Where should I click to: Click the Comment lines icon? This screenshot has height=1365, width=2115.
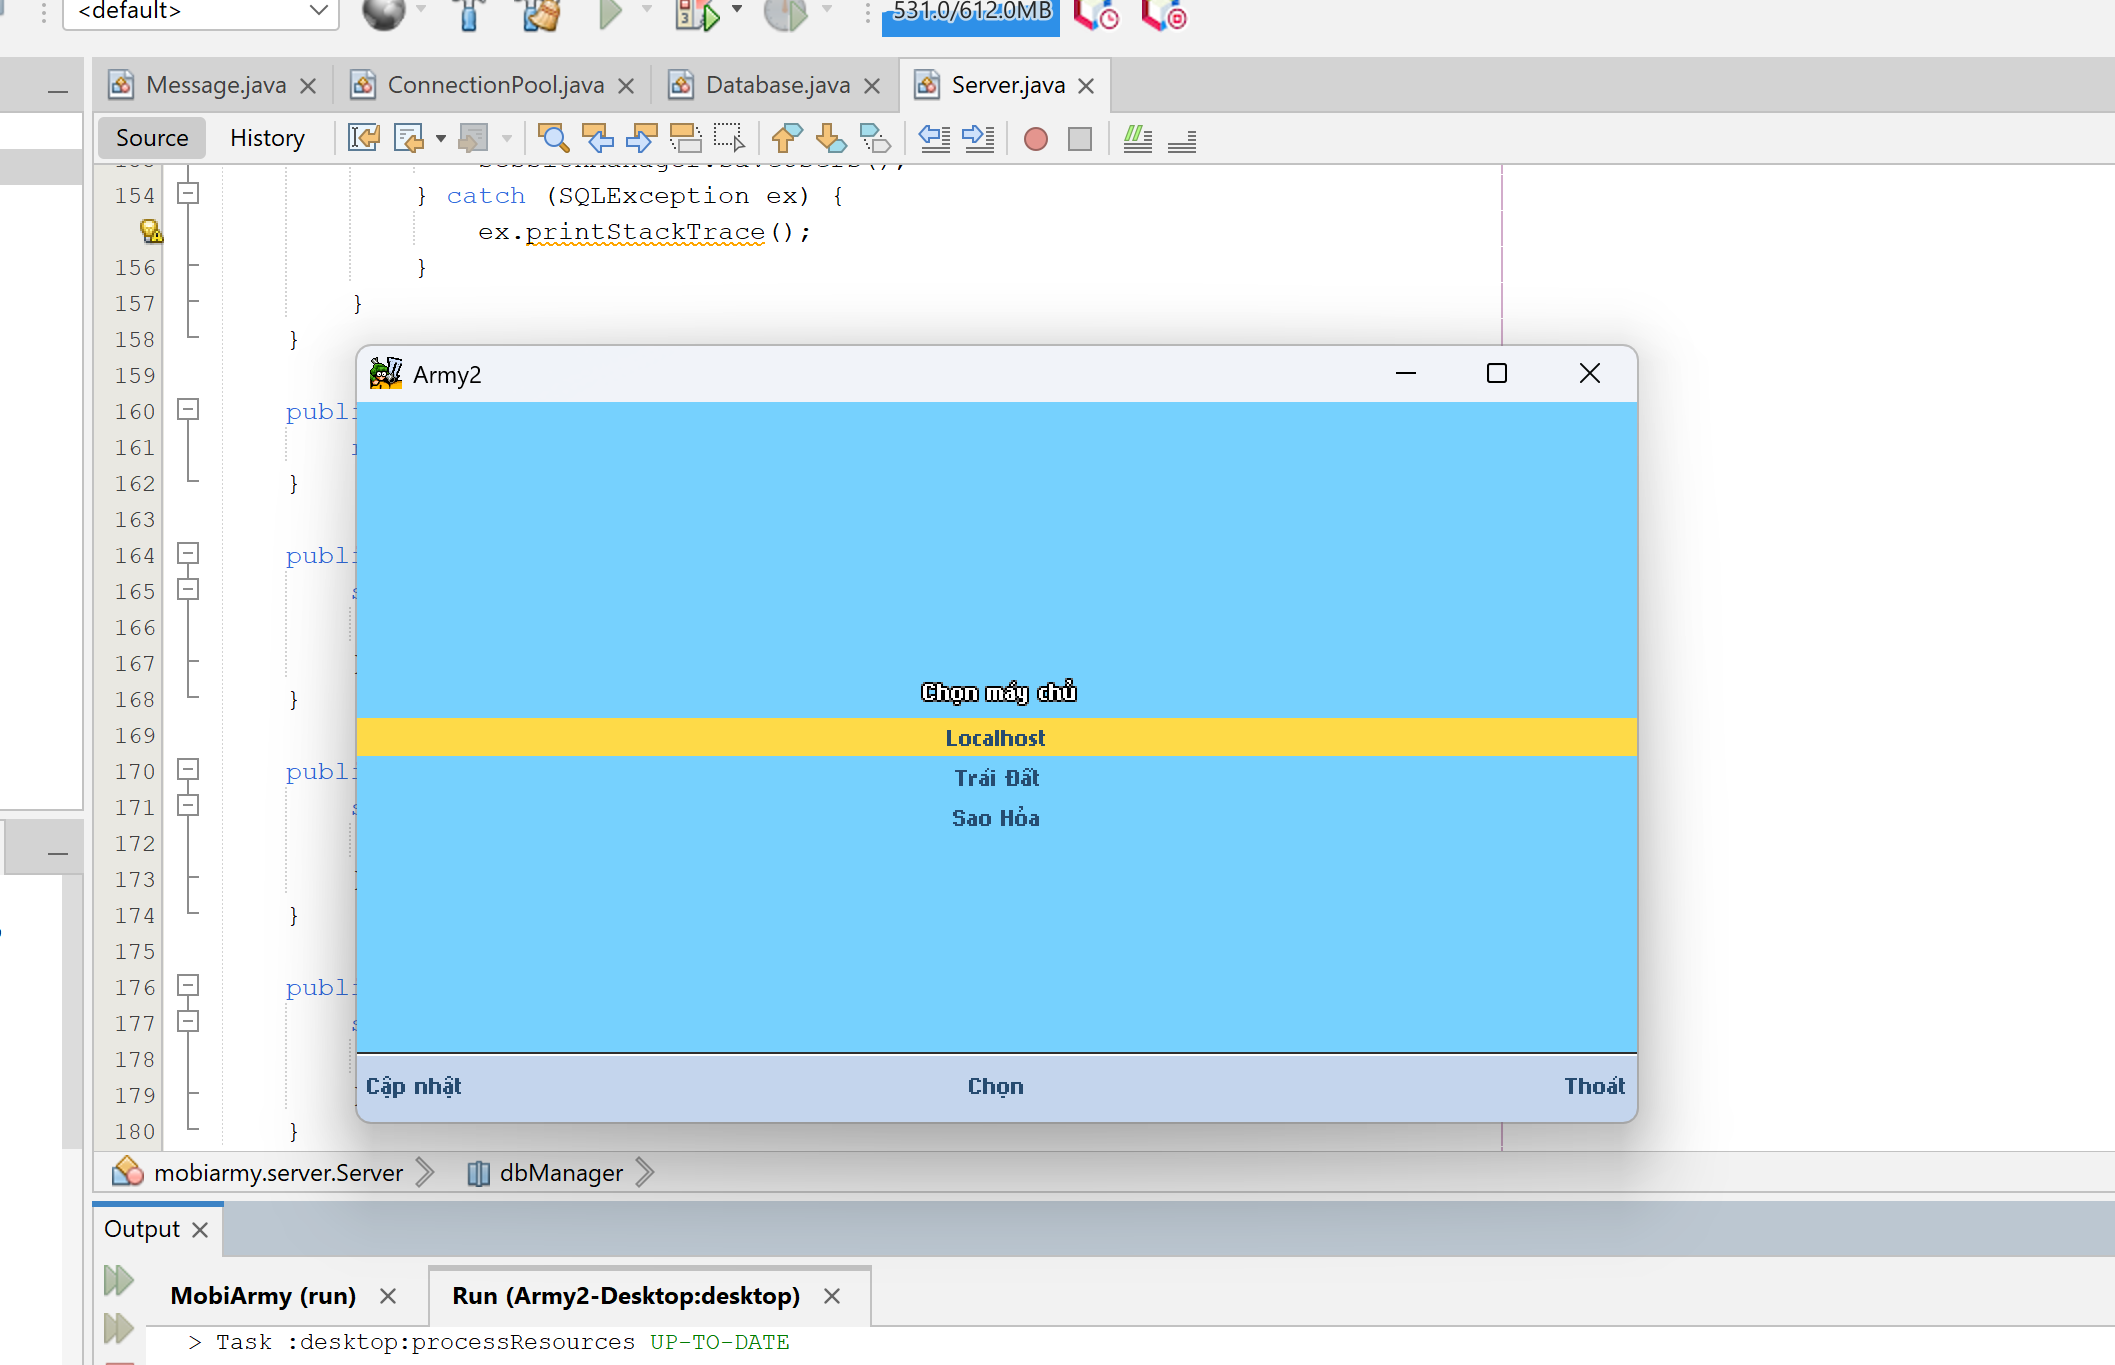(x=1138, y=138)
